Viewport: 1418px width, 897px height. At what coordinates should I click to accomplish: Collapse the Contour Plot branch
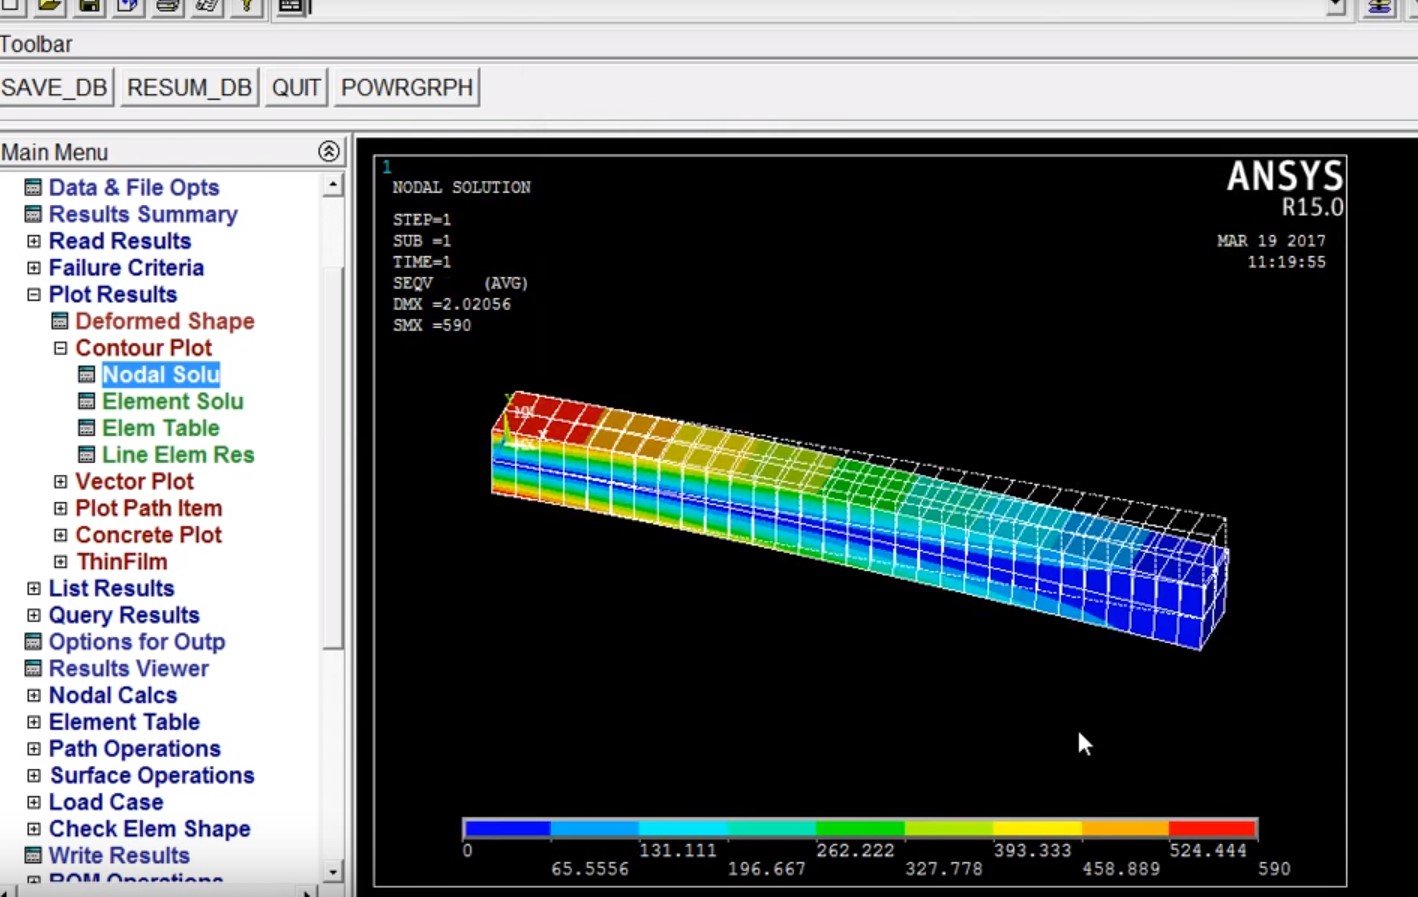tap(60, 348)
